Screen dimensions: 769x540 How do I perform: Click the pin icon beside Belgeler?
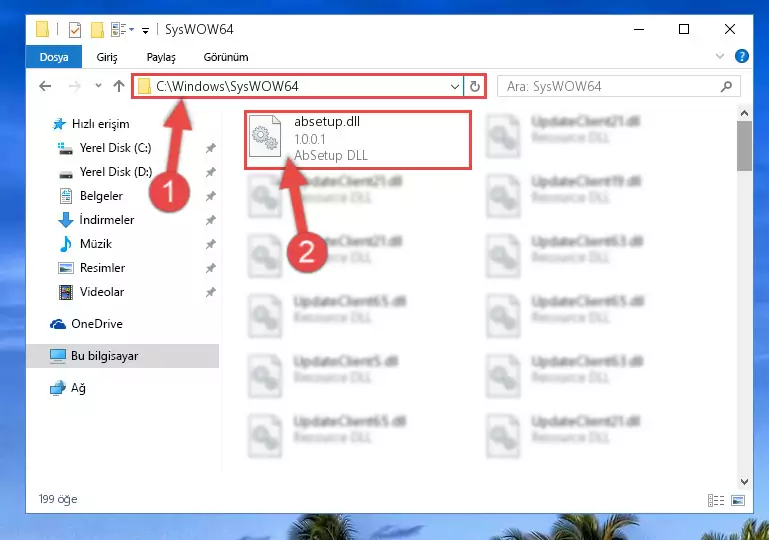(x=210, y=196)
